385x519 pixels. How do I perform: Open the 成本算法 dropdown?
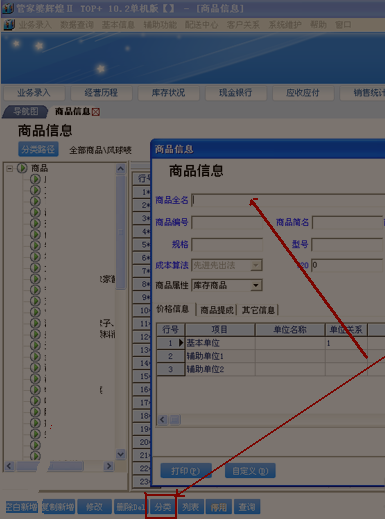[x=256, y=266]
